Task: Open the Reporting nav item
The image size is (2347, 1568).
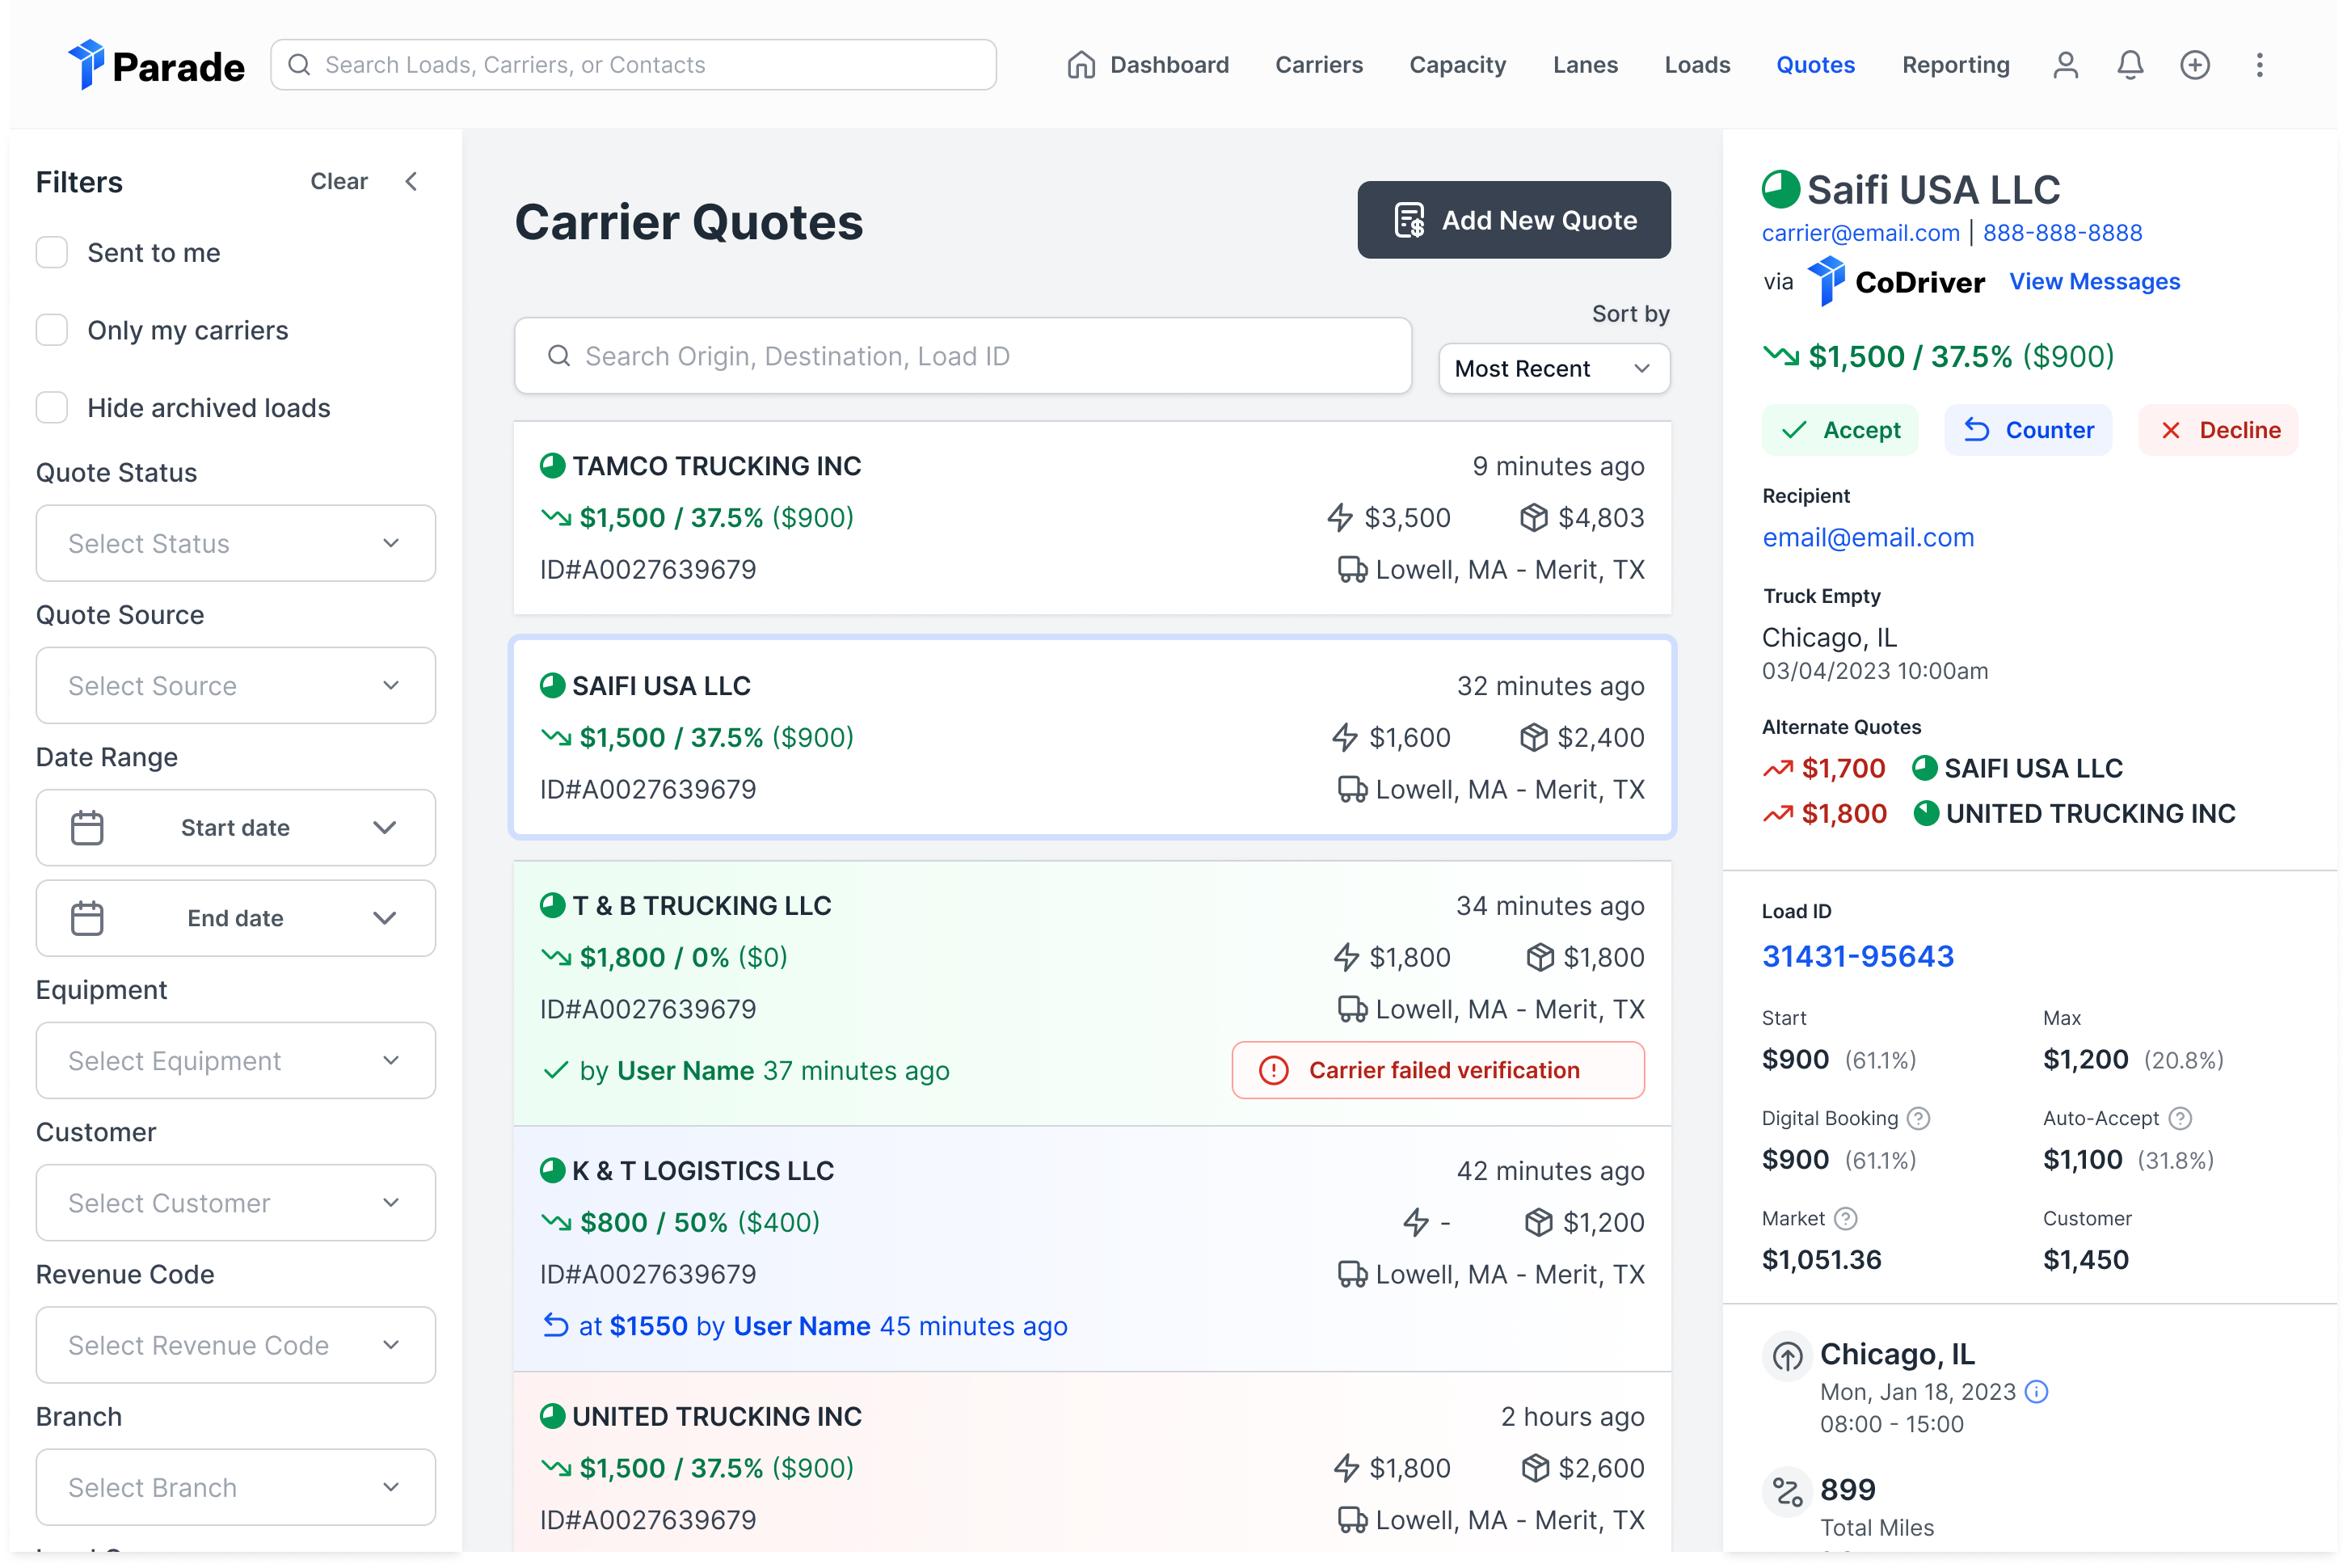Action: click(1955, 65)
